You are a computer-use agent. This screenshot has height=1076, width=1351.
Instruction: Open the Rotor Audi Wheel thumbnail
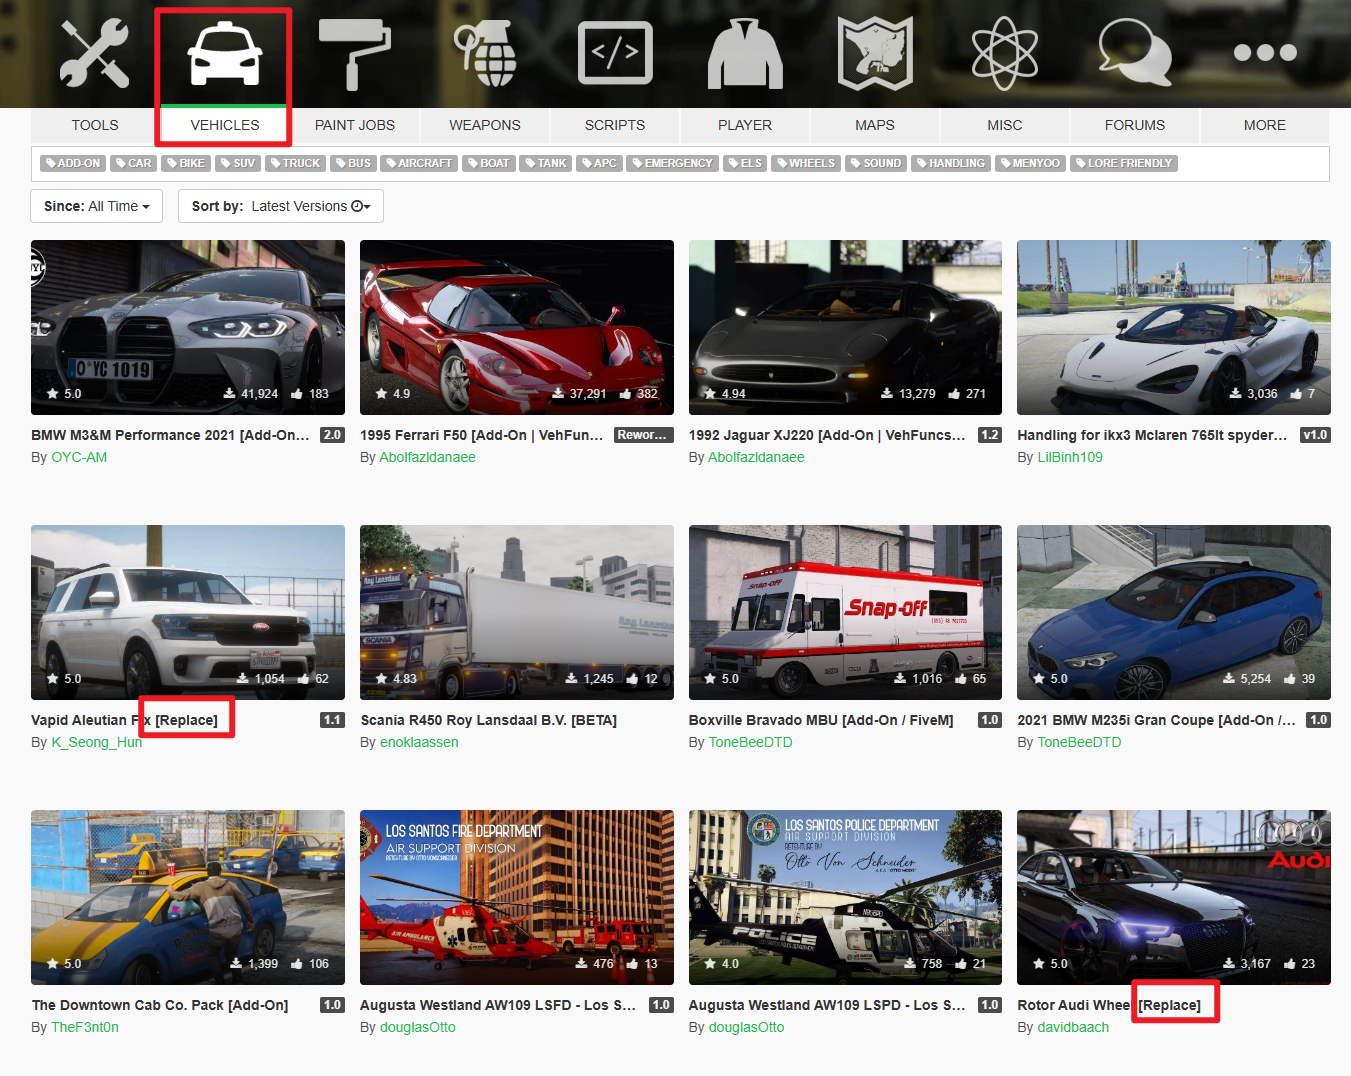pos(1174,897)
